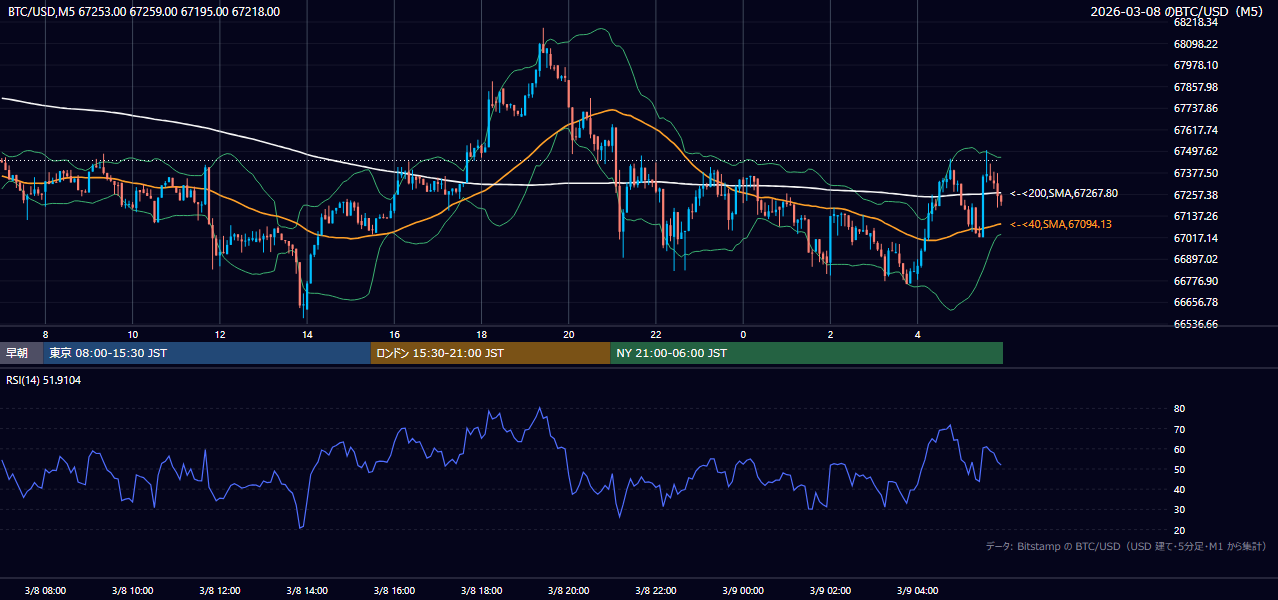The height and width of the screenshot is (600, 1278).
Task: Click the bottom time label 3/8 14:00
Action: [307, 590]
